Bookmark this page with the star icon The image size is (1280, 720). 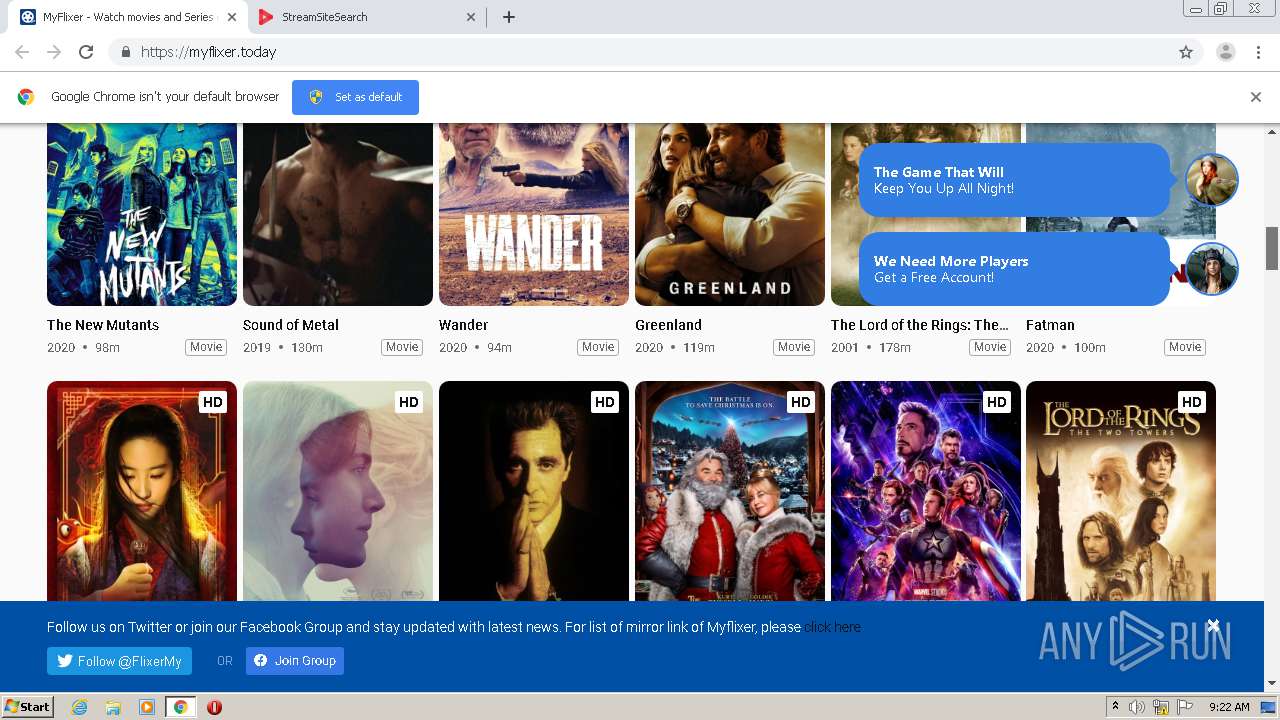[1186, 52]
